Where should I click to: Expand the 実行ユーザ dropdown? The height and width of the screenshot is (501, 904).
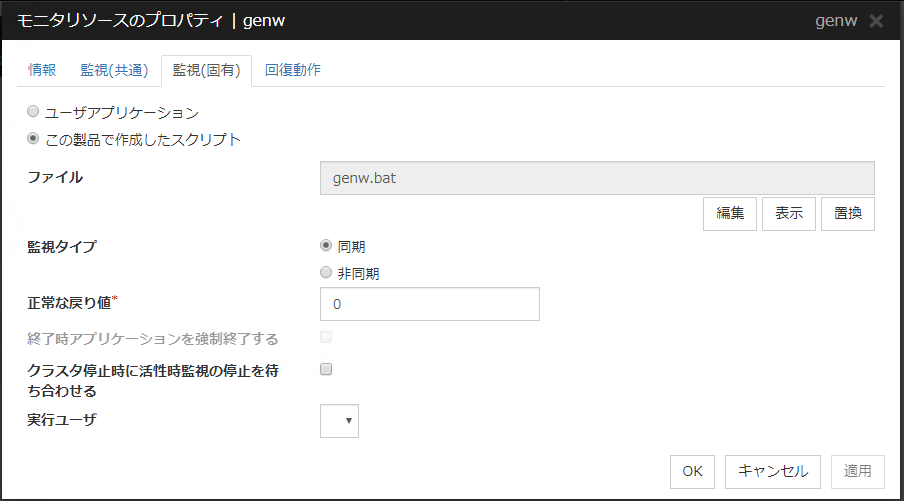pyautogui.click(x=339, y=421)
